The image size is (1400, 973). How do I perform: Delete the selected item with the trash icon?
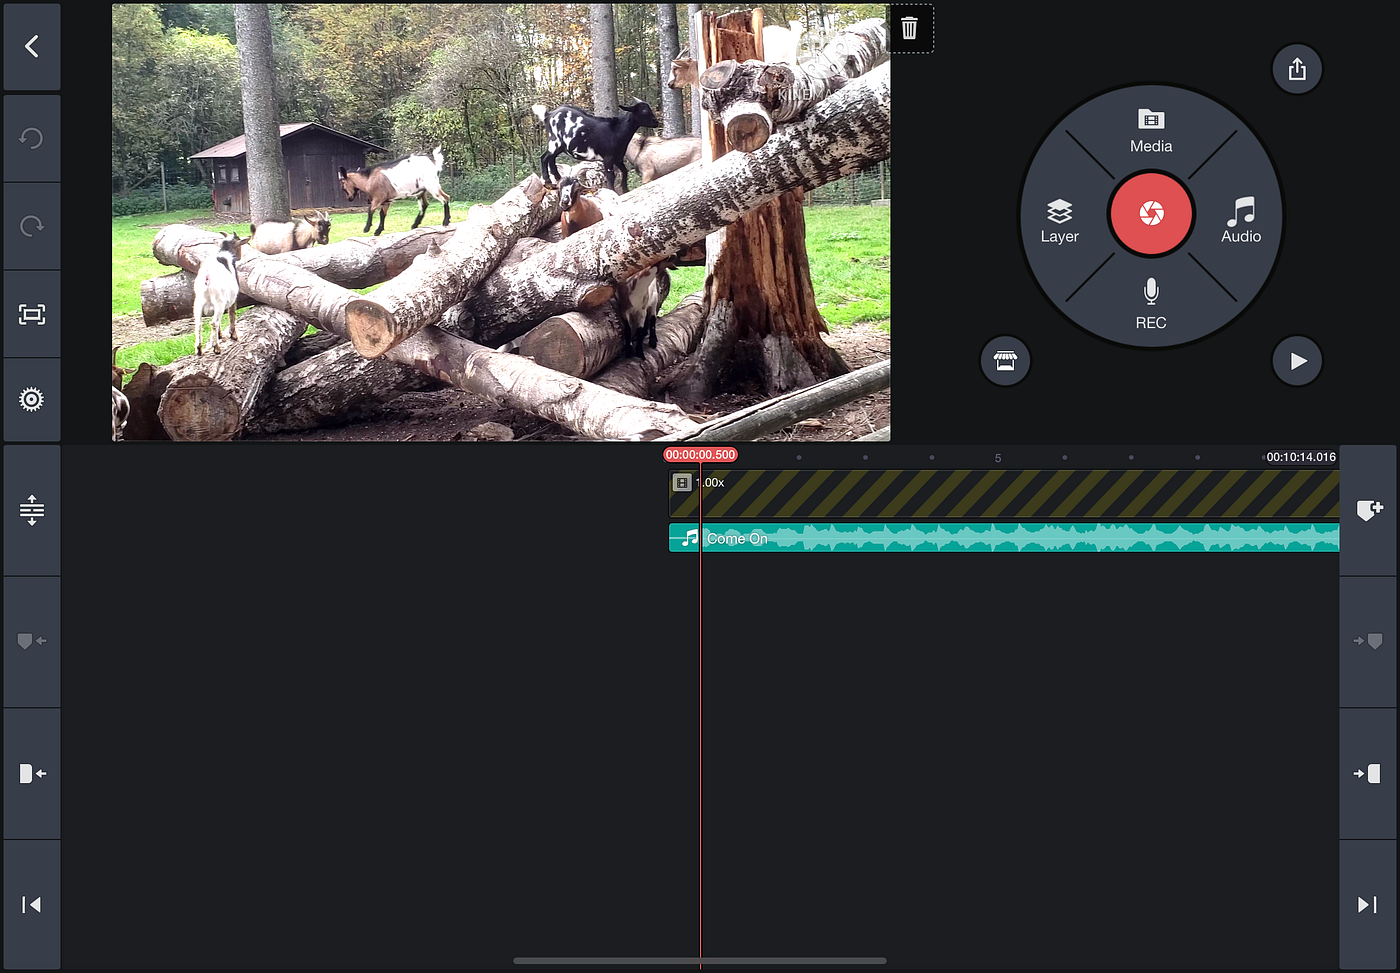pos(909,28)
